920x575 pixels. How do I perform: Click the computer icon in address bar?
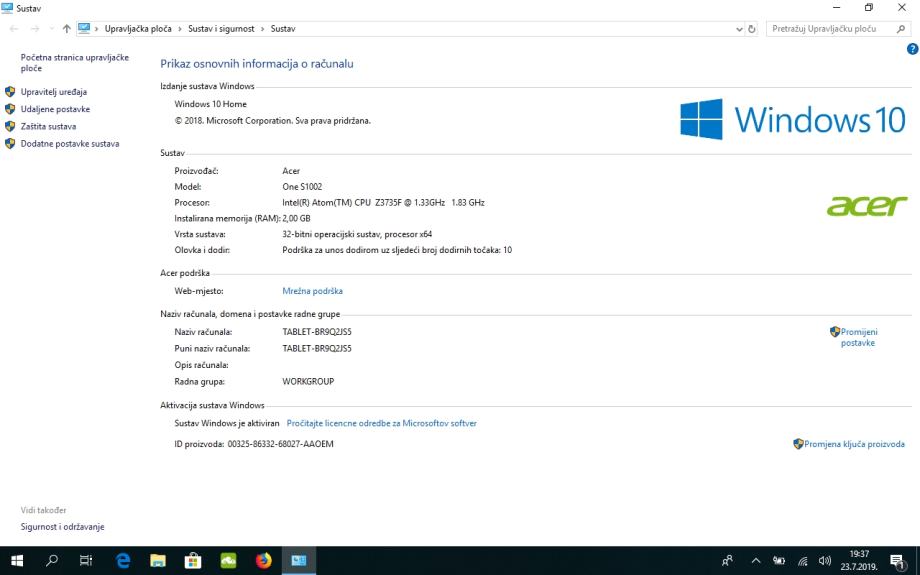84,28
